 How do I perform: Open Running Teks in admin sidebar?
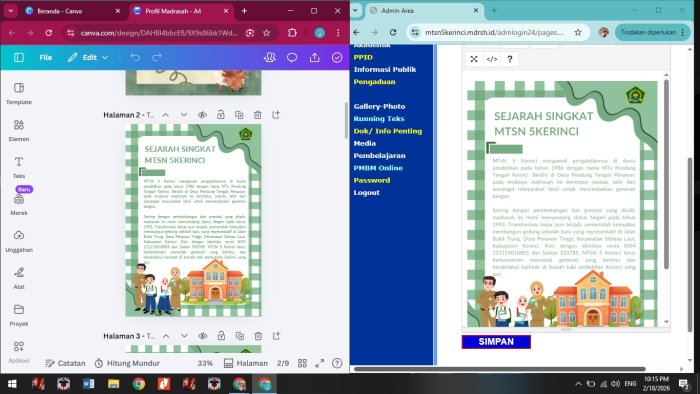click(x=379, y=119)
